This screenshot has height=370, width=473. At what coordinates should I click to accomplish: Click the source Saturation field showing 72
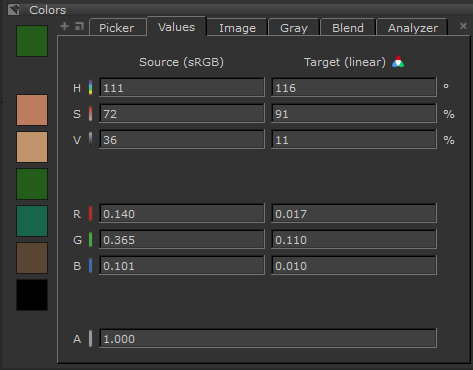tap(182, 114)
